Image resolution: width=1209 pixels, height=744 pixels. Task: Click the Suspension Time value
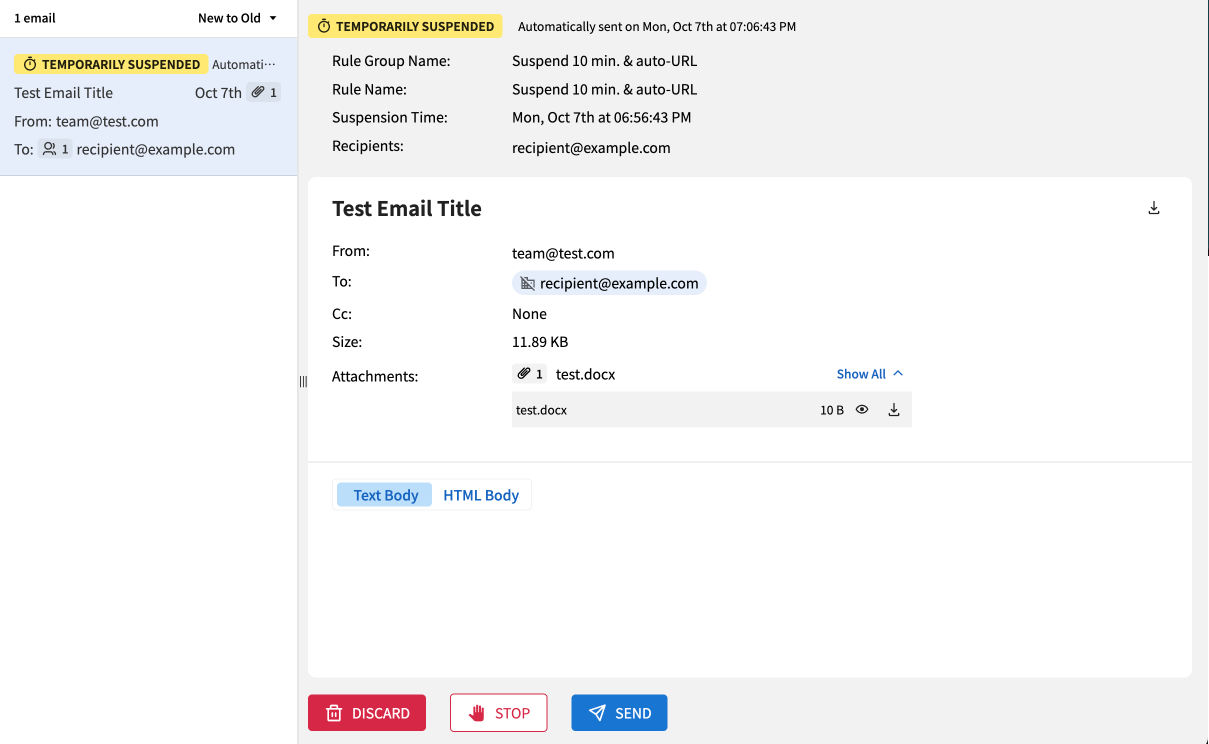pos(601,117)
